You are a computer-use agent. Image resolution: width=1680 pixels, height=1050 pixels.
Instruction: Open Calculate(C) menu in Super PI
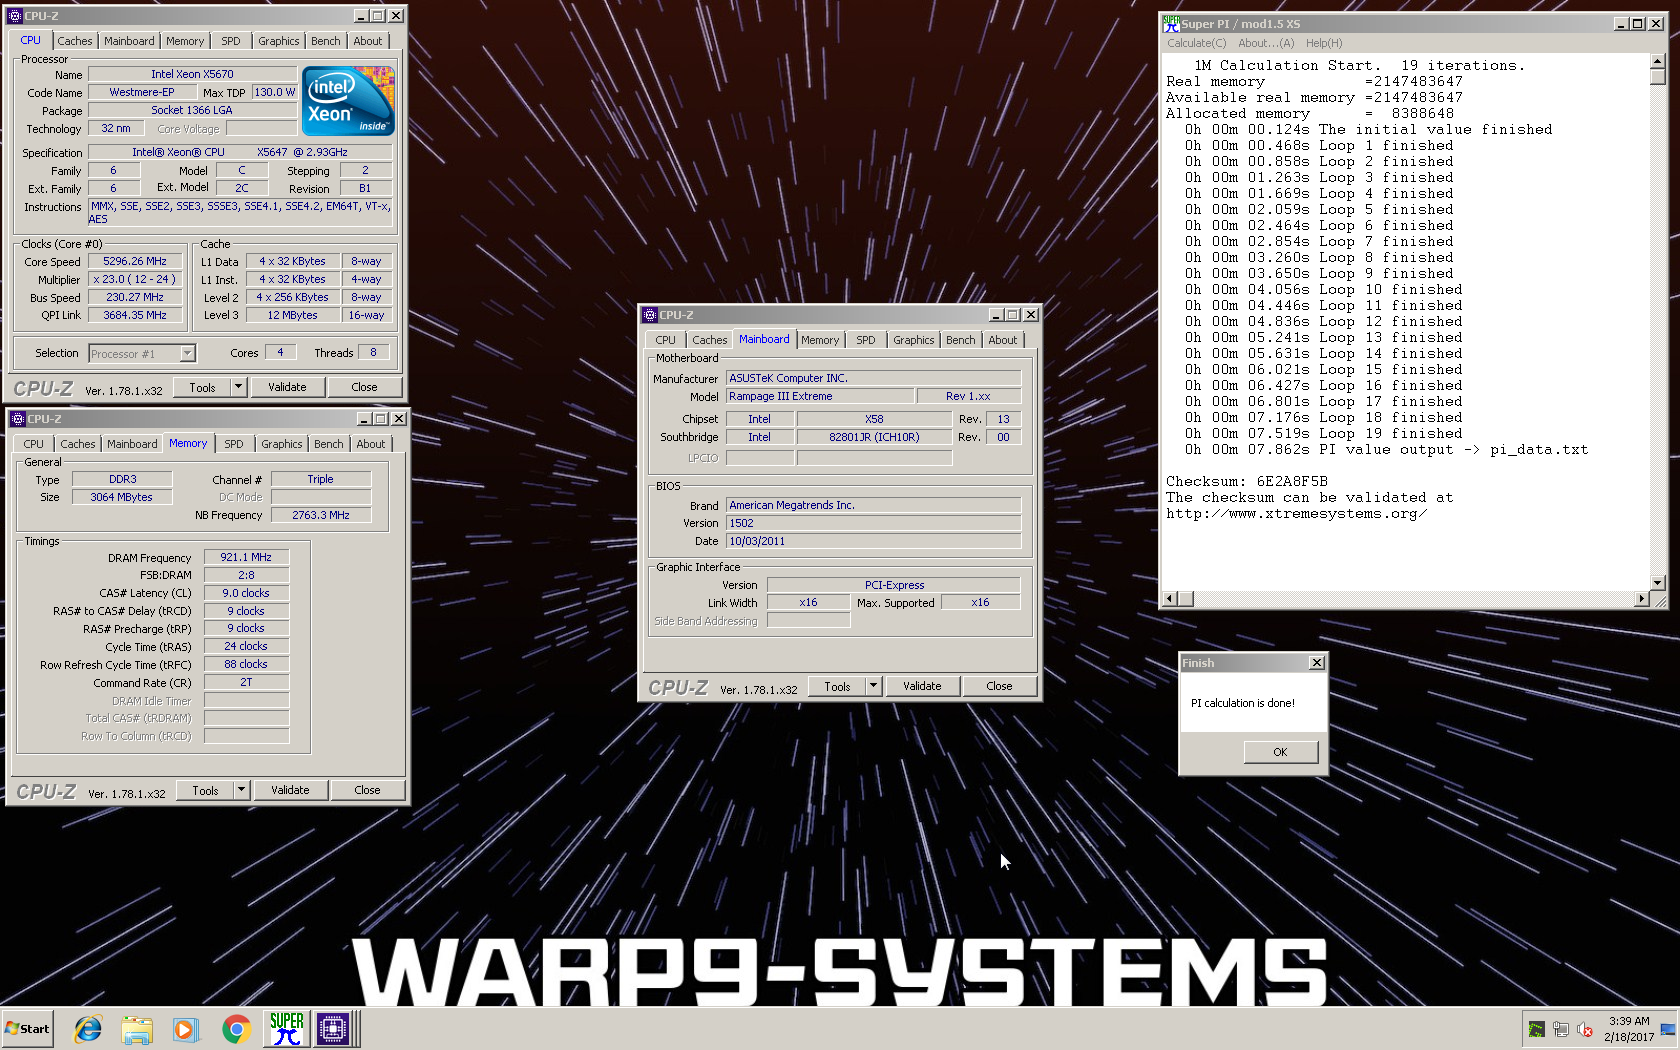(x=1196, y=43)
